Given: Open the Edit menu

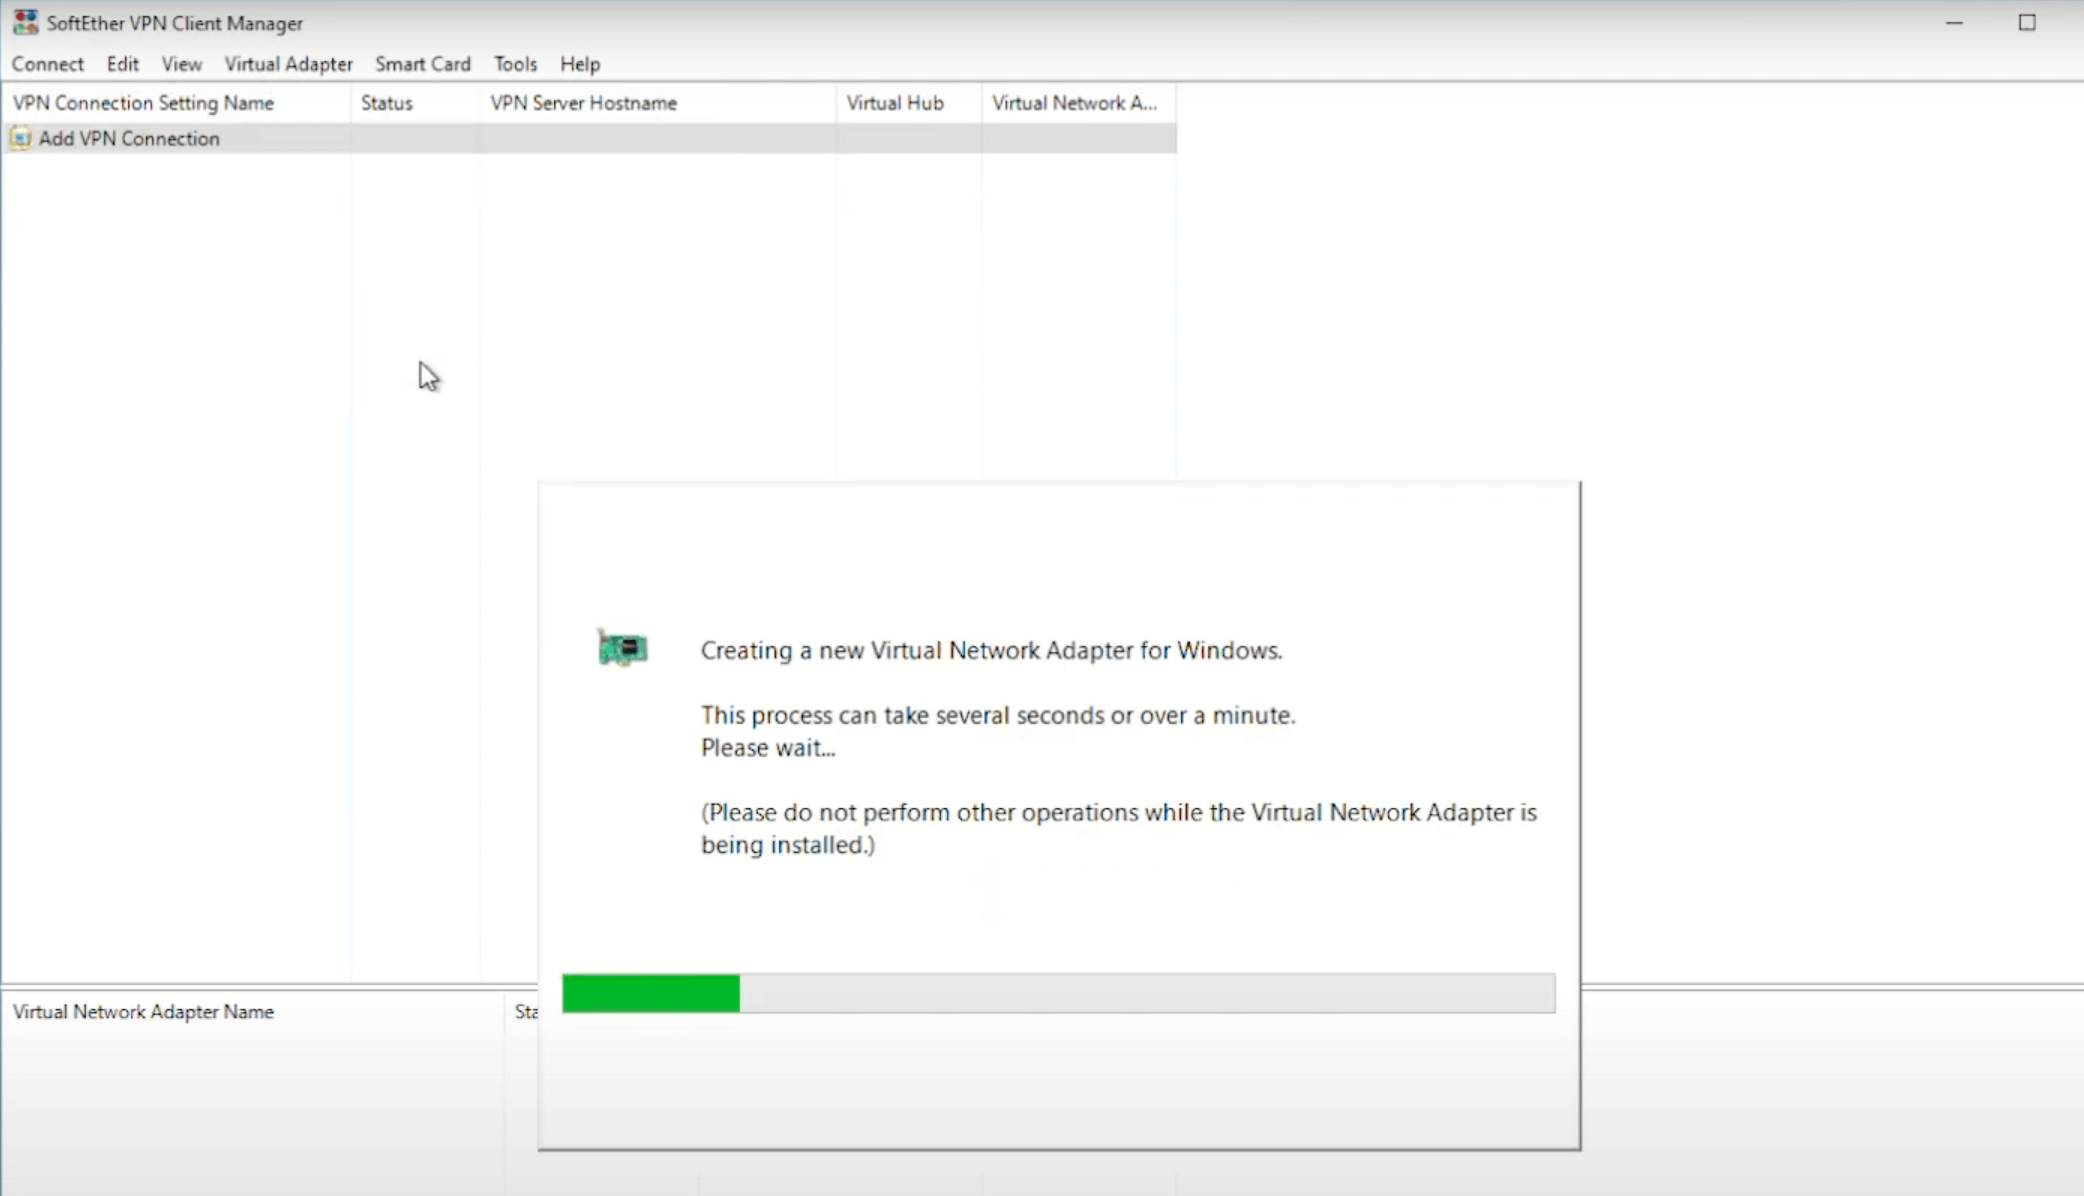Looking at the screenshot, I should (x=122, y=63).
